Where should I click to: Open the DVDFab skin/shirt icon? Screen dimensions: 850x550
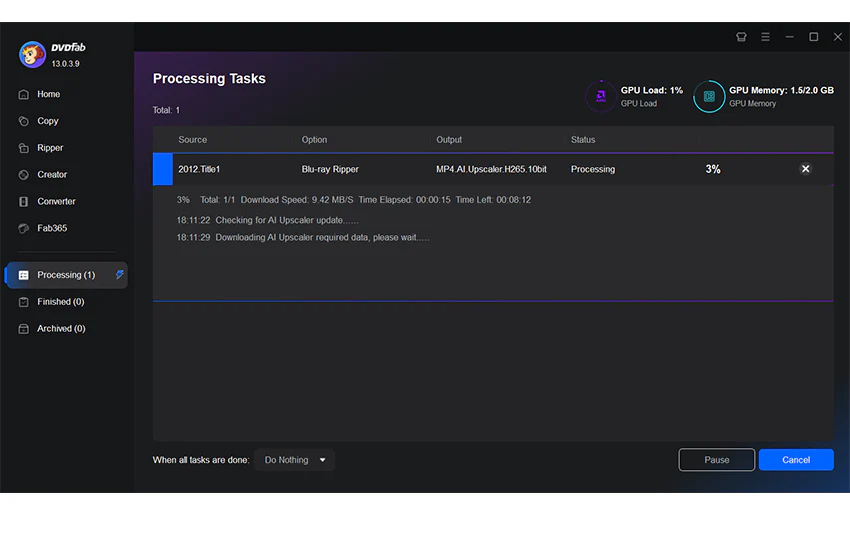741,37
